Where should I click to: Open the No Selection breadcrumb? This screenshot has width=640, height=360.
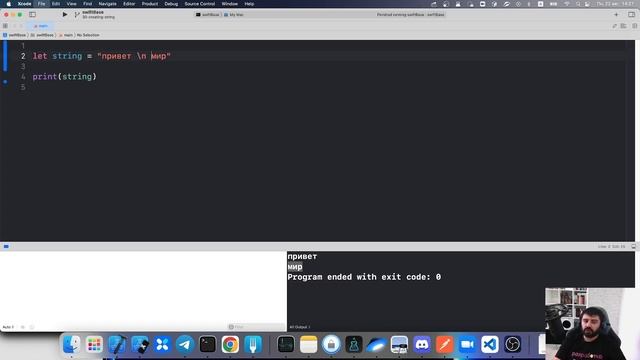pyautogui.click(x=88, y=35)
